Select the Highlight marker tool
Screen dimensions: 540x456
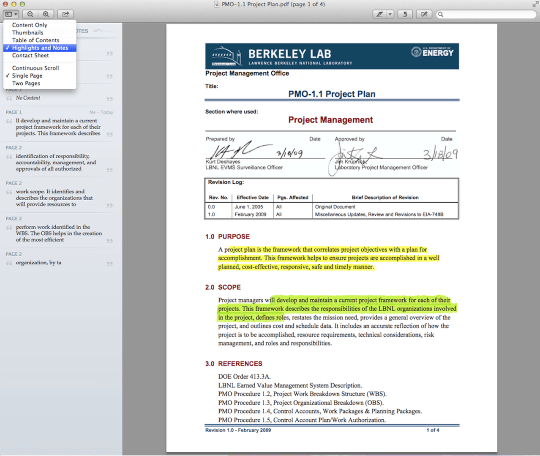click(x=380, y=14)
